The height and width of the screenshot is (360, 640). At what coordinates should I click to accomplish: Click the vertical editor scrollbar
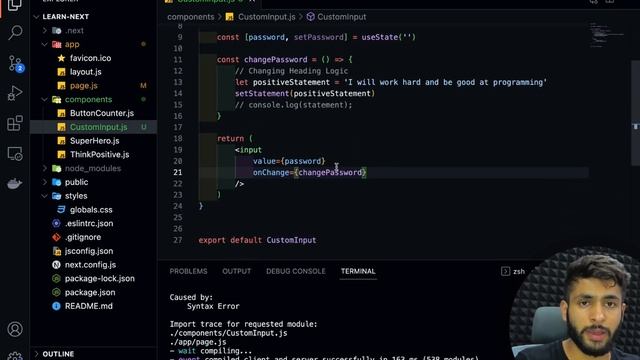(636, 112)
